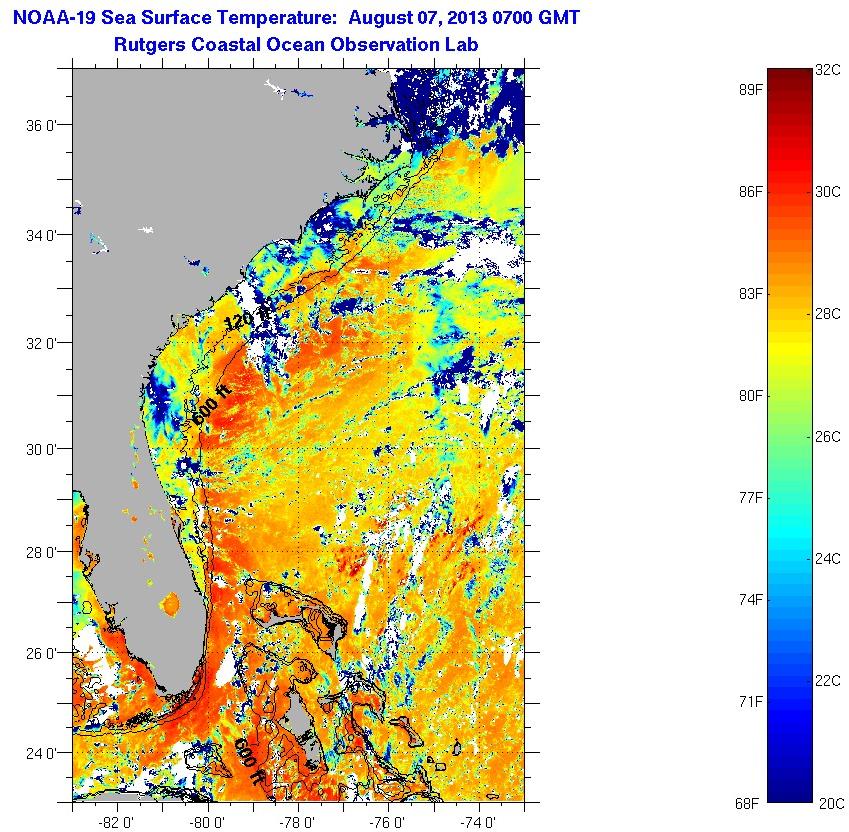
Task: Click the 30C colorbar label
Action: click(828, 192)
